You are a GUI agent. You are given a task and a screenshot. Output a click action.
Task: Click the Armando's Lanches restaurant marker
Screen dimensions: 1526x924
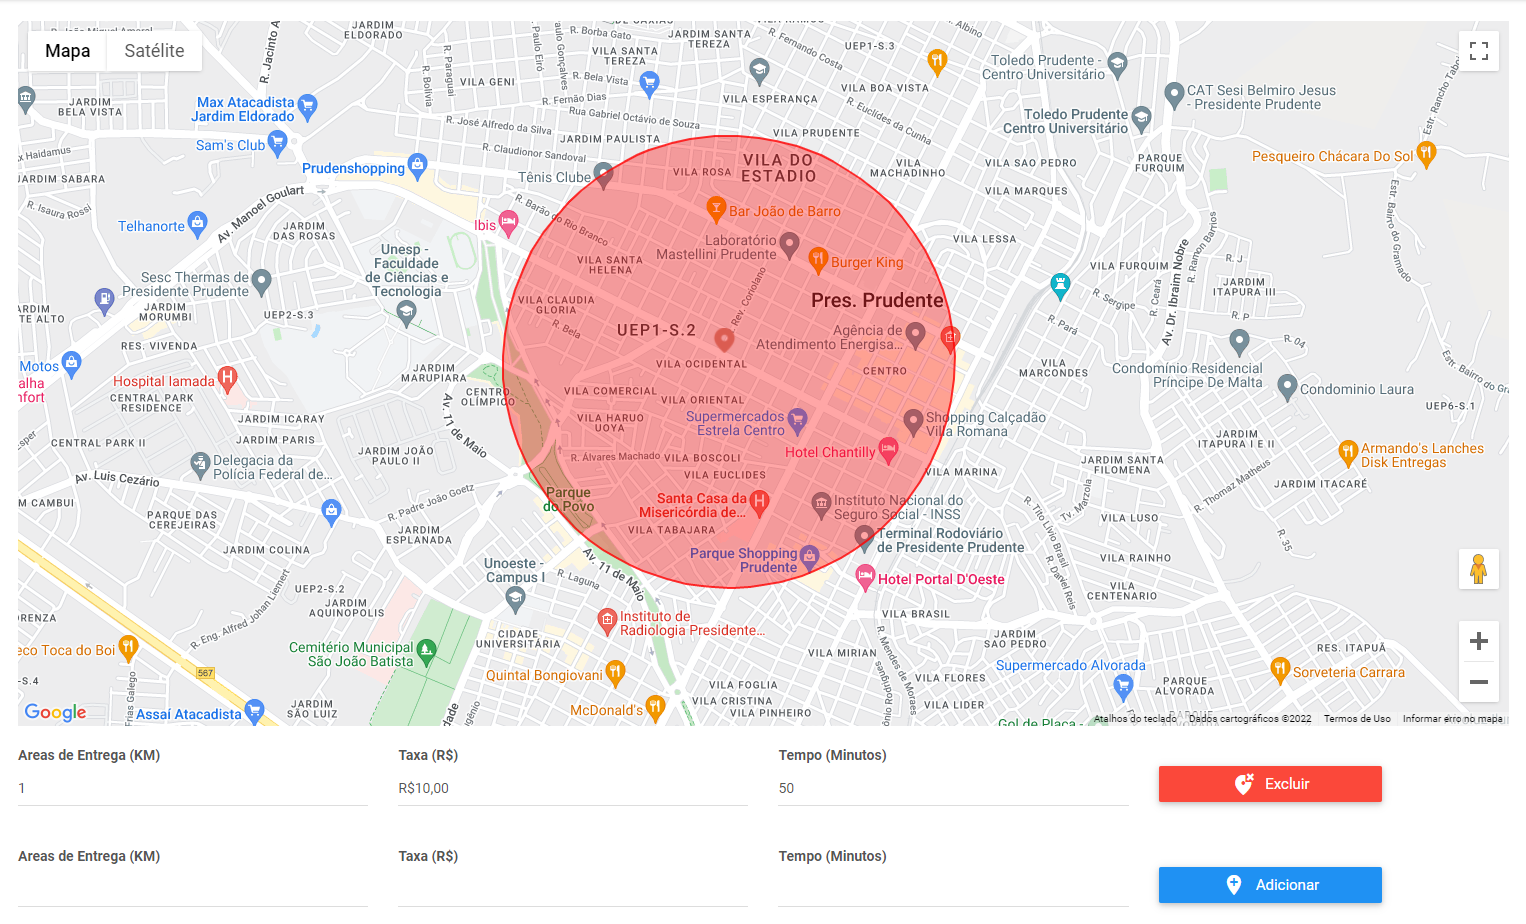click(1349, 453)
